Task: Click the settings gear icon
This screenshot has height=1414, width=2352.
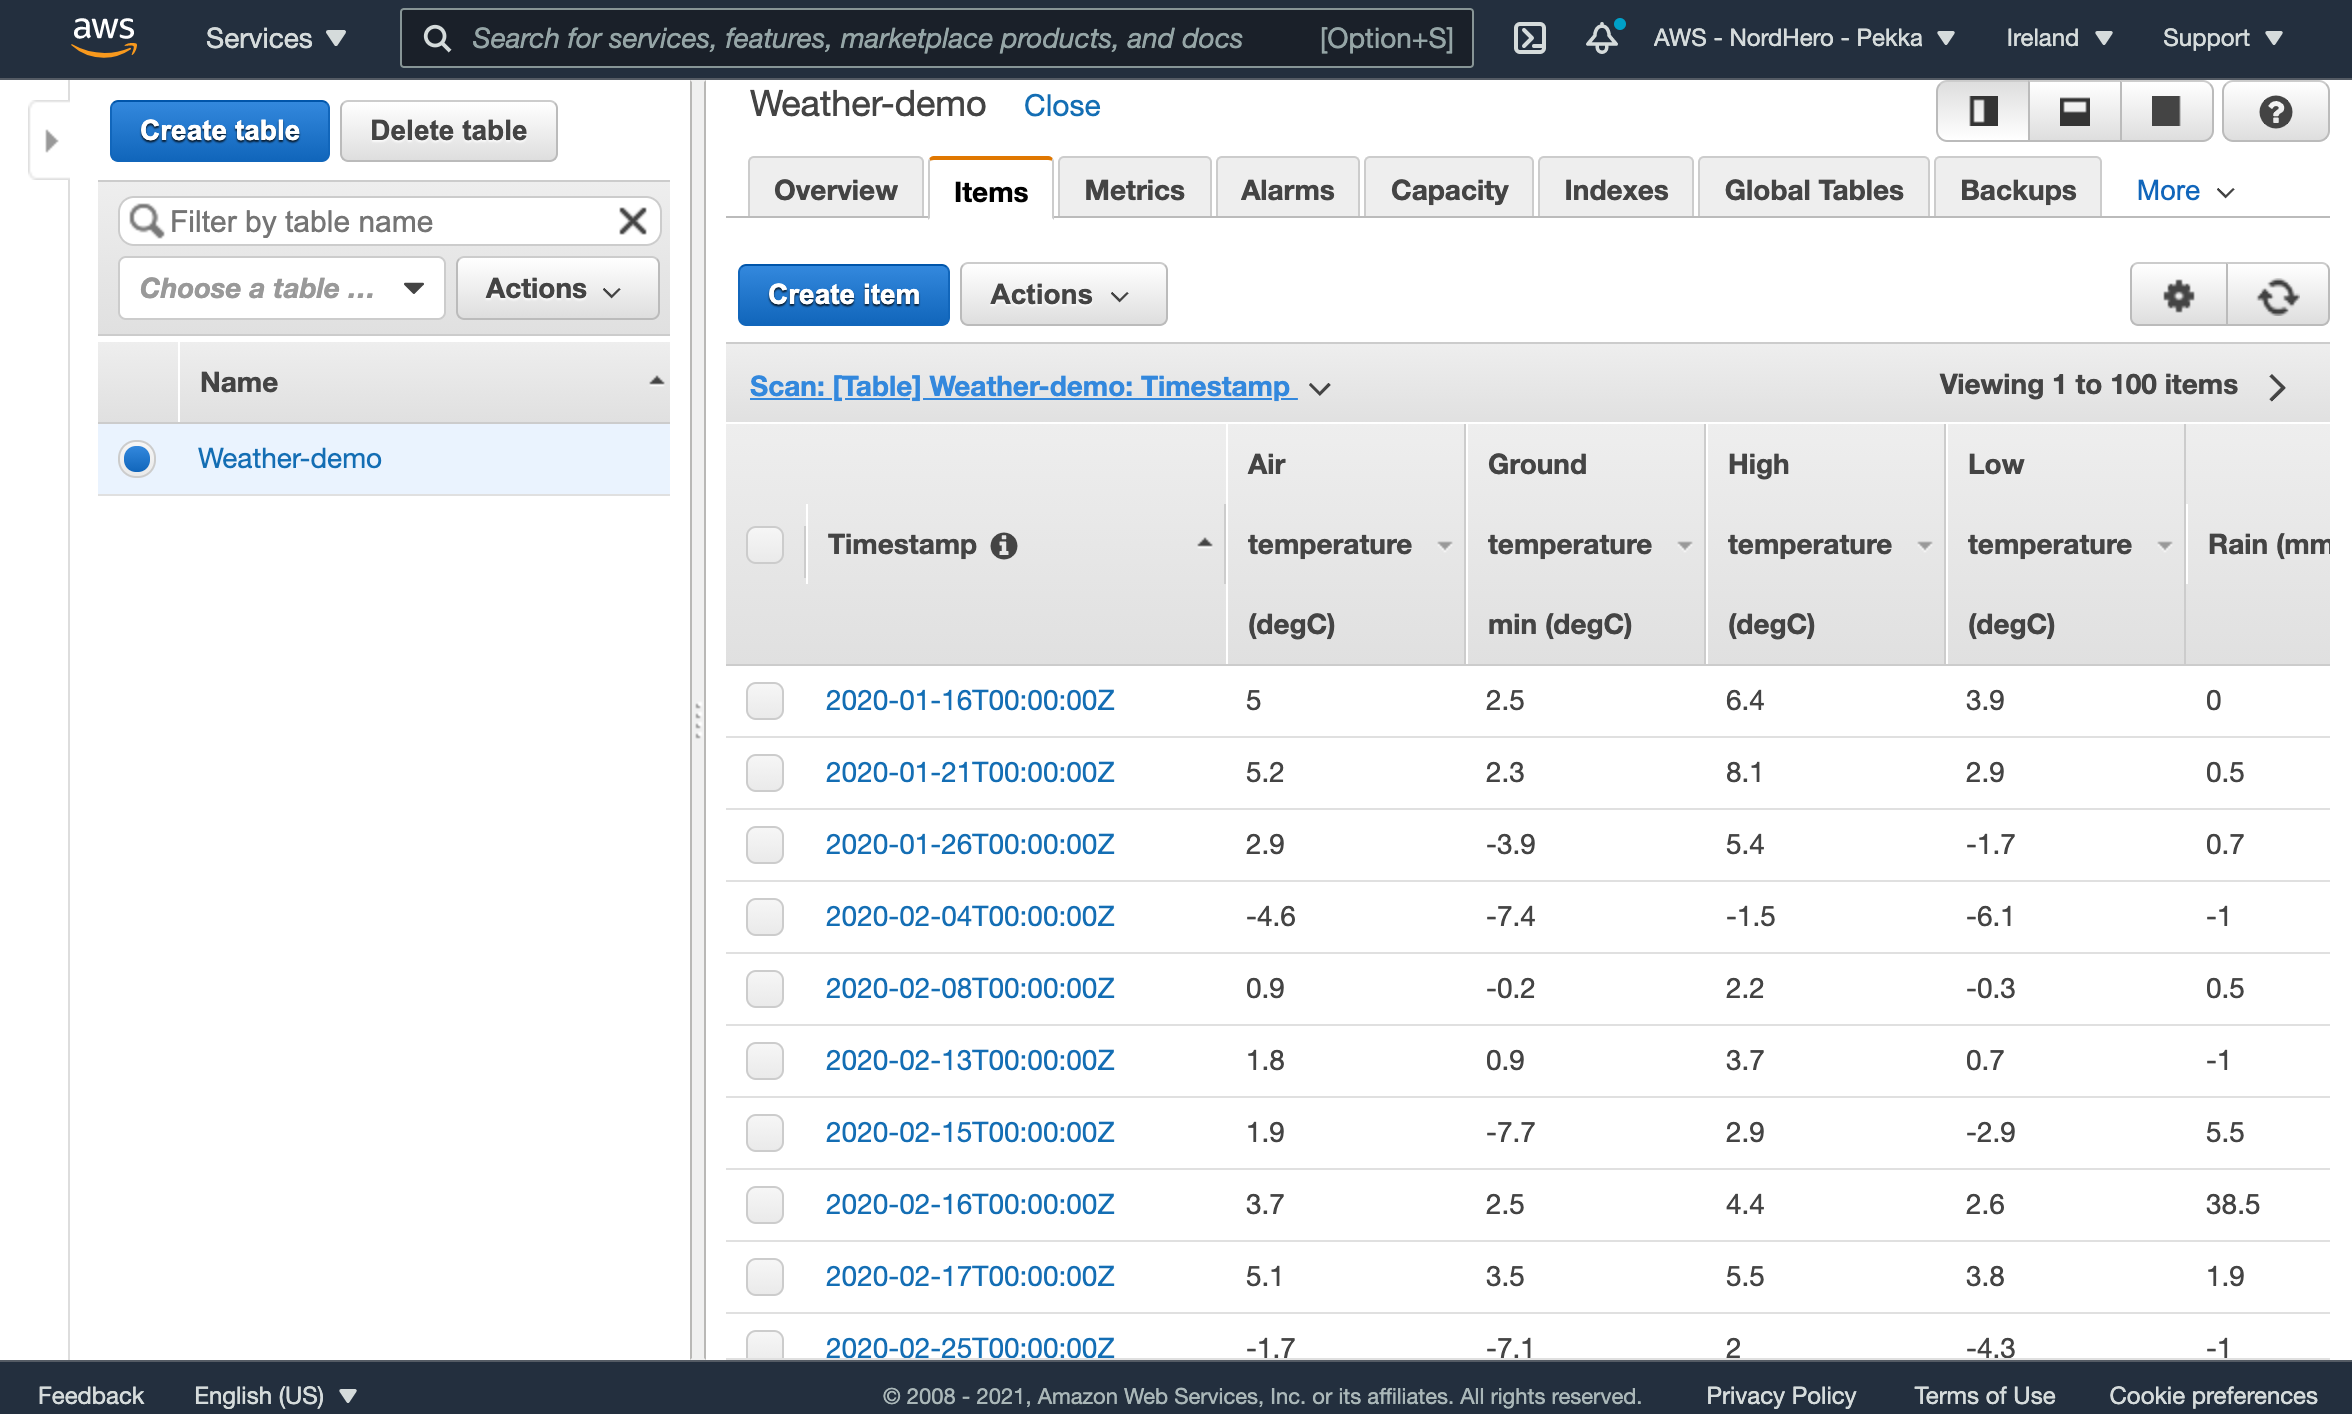Action: tap(2179, 296)
